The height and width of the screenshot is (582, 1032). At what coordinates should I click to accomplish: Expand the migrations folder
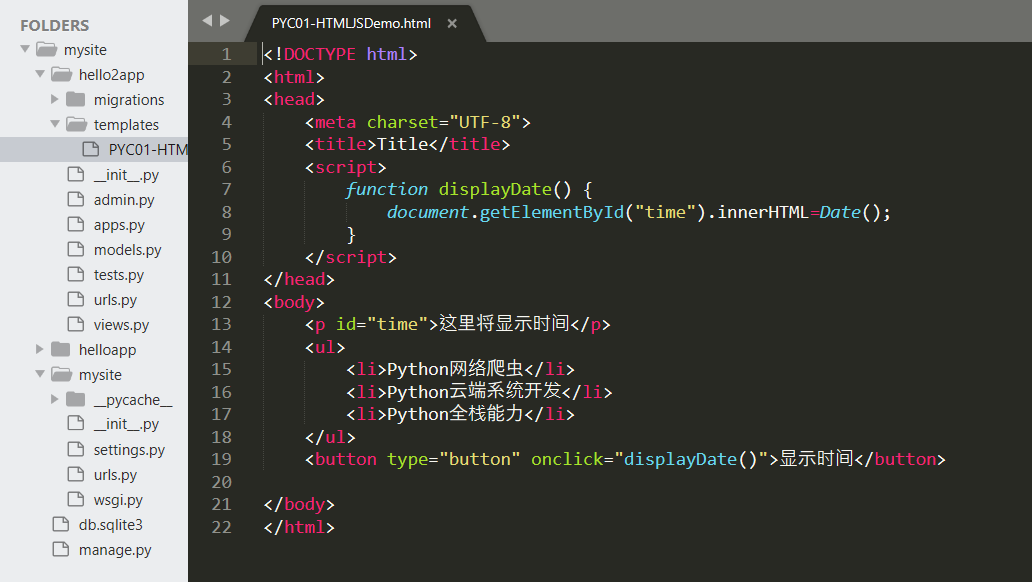tap(55, 99)
